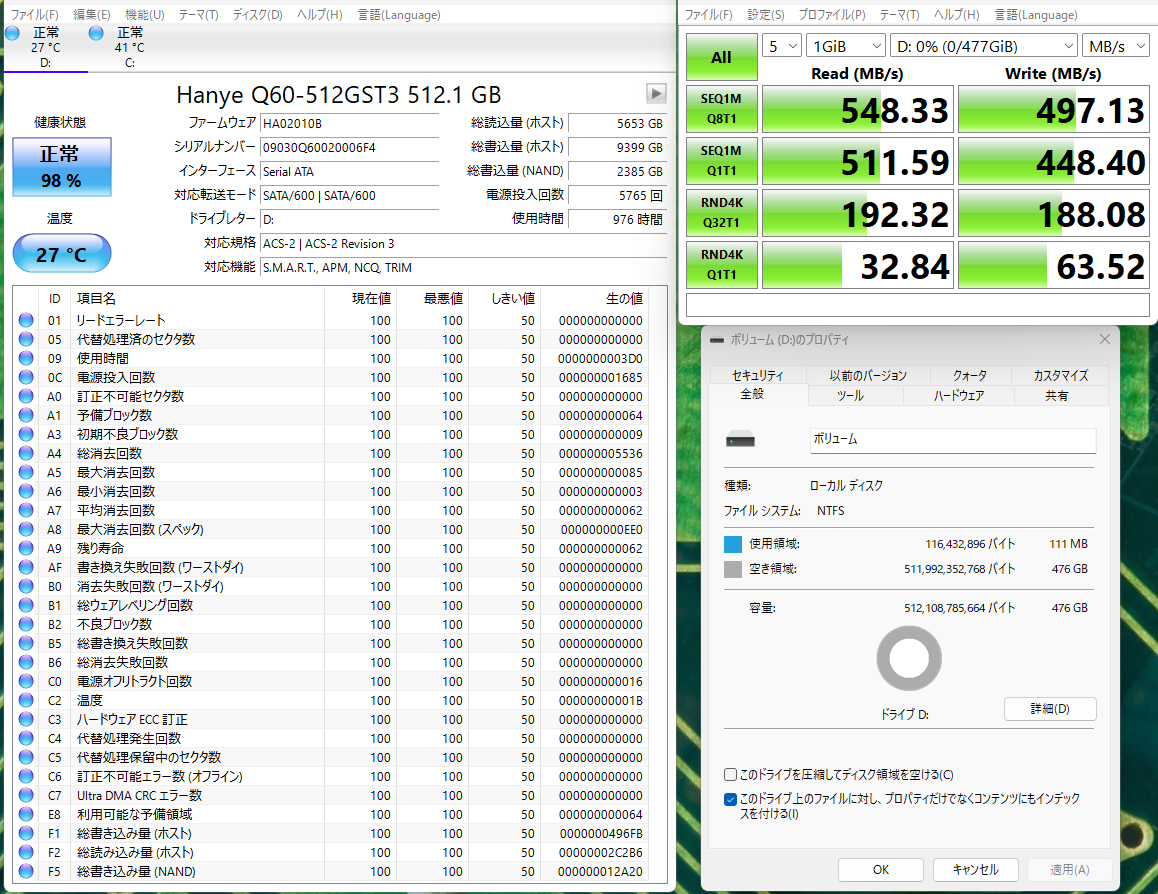
Task: Open the プロファイル(P) menu
Action: (x=832, y=15)
